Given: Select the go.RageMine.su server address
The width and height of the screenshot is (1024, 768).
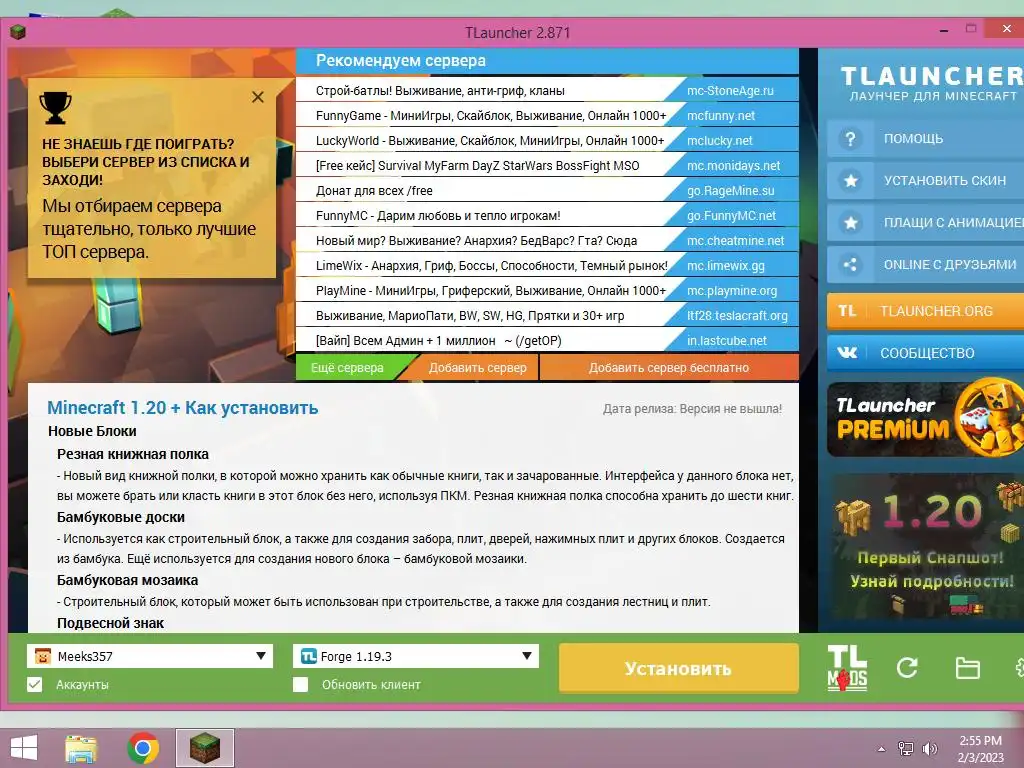Looking at the screenshot, I should tap(731, 191).
